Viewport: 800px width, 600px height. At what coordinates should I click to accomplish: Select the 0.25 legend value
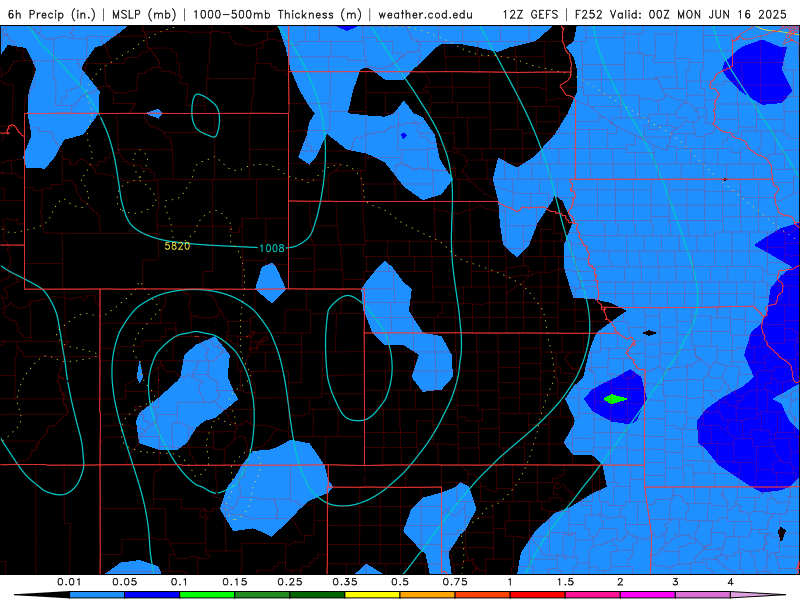(290, 582)
